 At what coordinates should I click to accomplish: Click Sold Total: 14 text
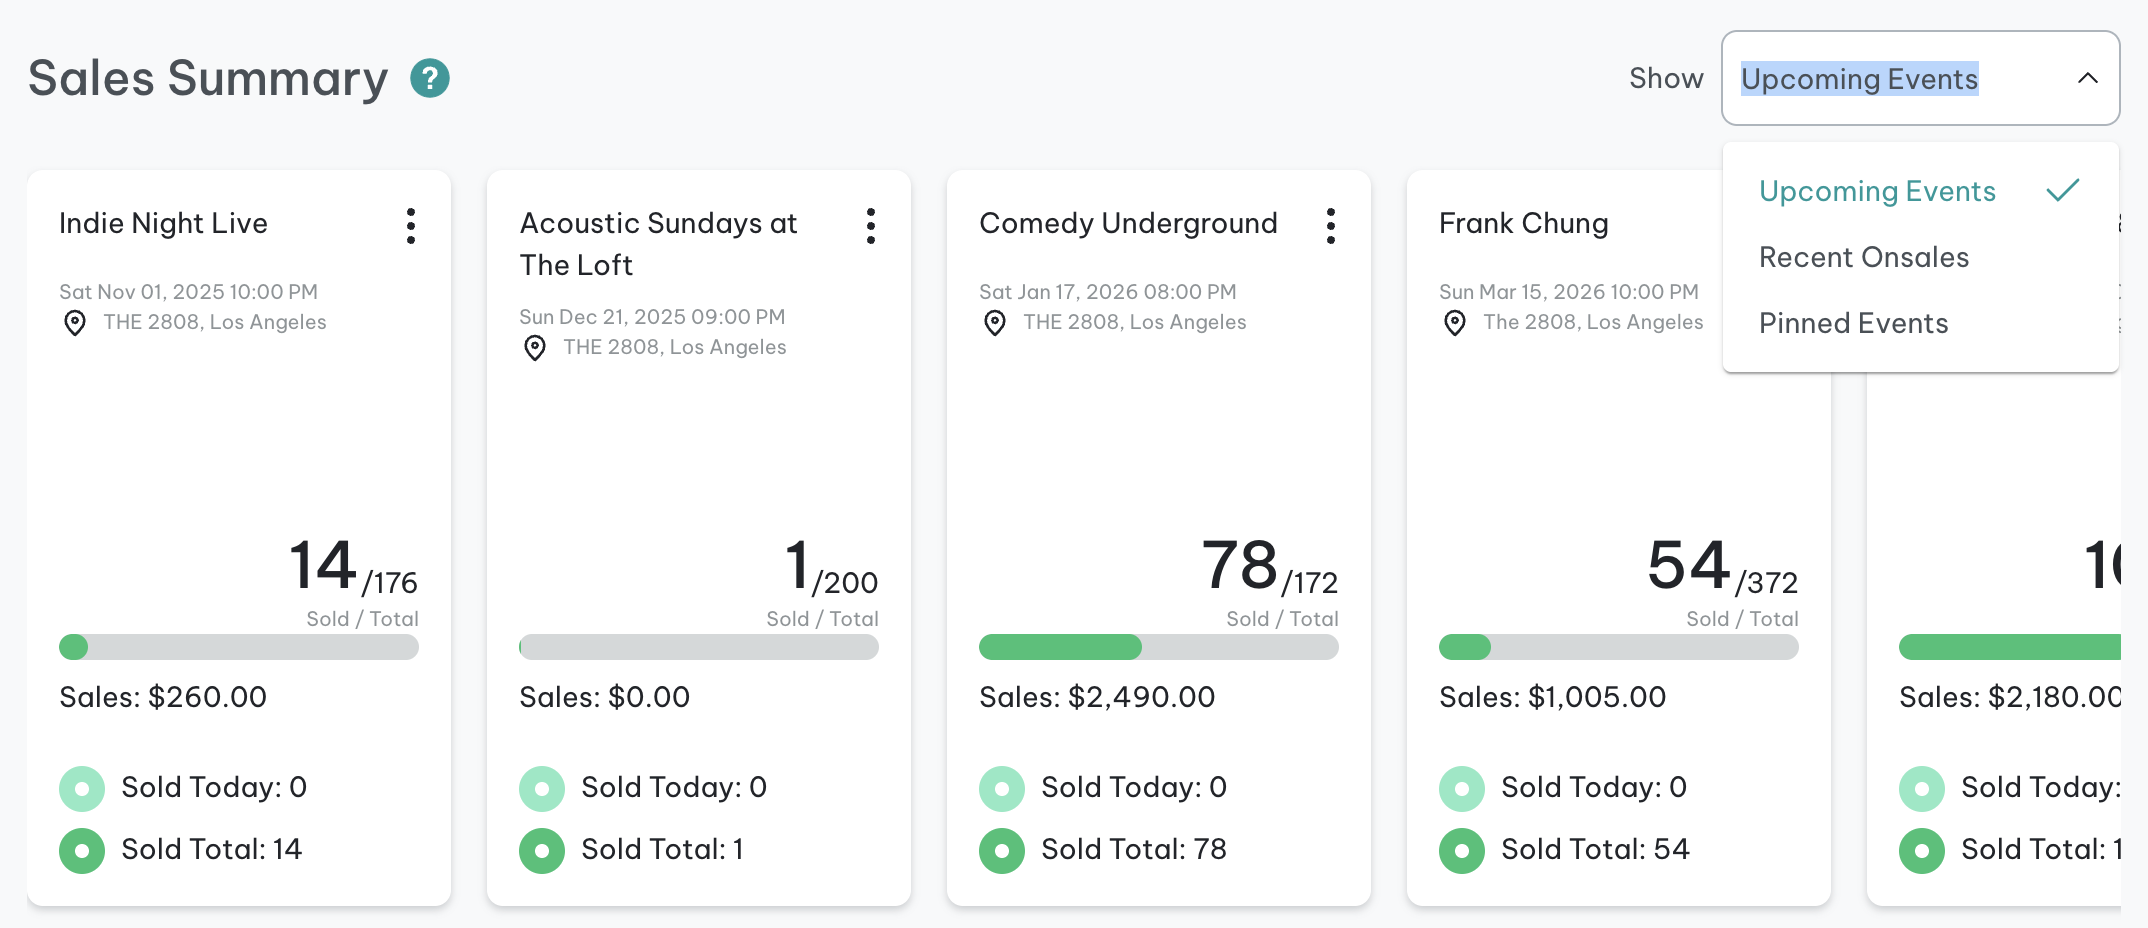click(x=212, y=849)
